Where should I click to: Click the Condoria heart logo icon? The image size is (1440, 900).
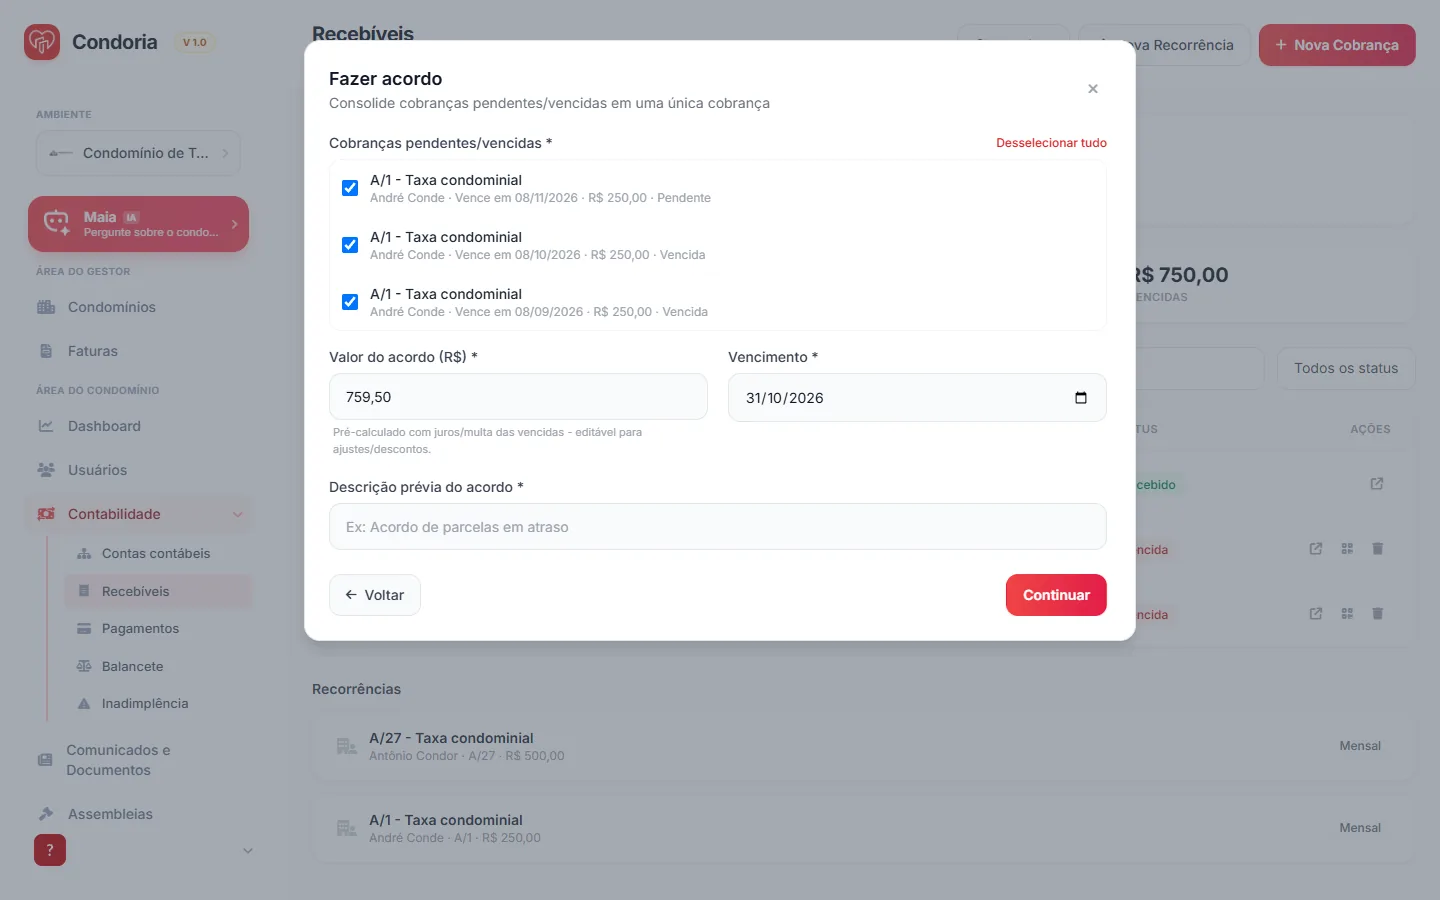click(42, 42)
